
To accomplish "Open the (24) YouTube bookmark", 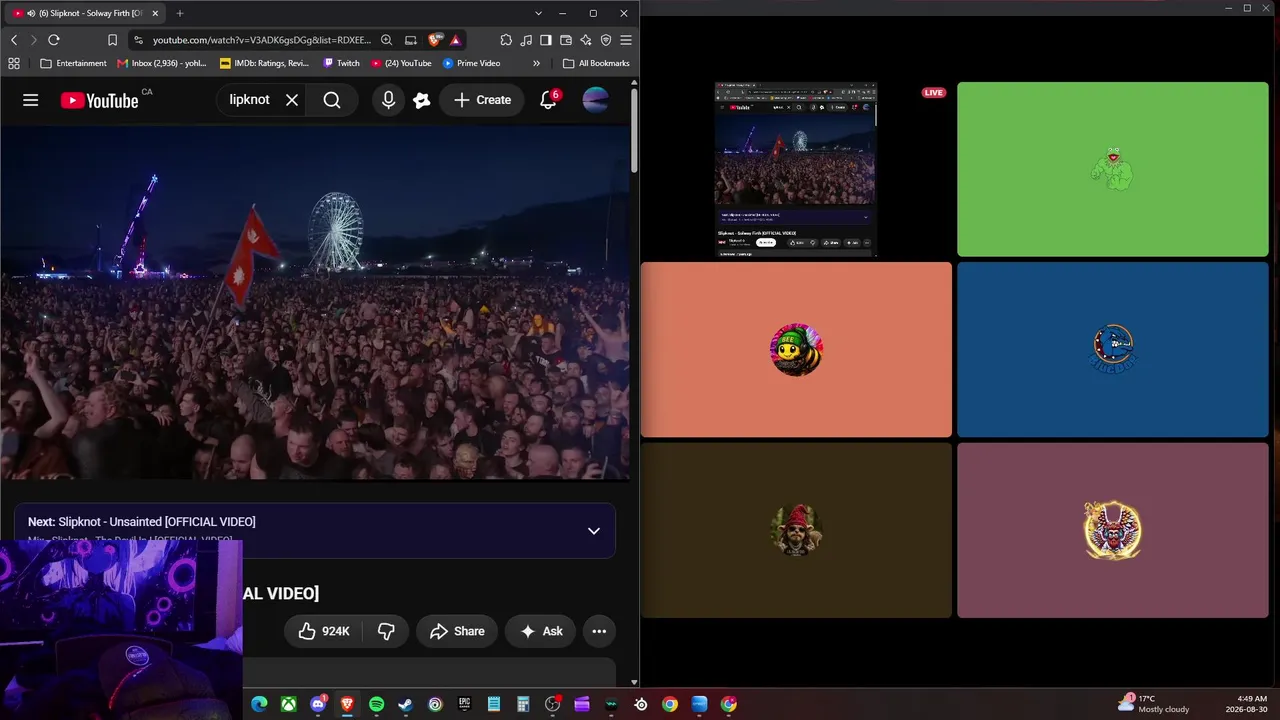I will pos(401,63).
